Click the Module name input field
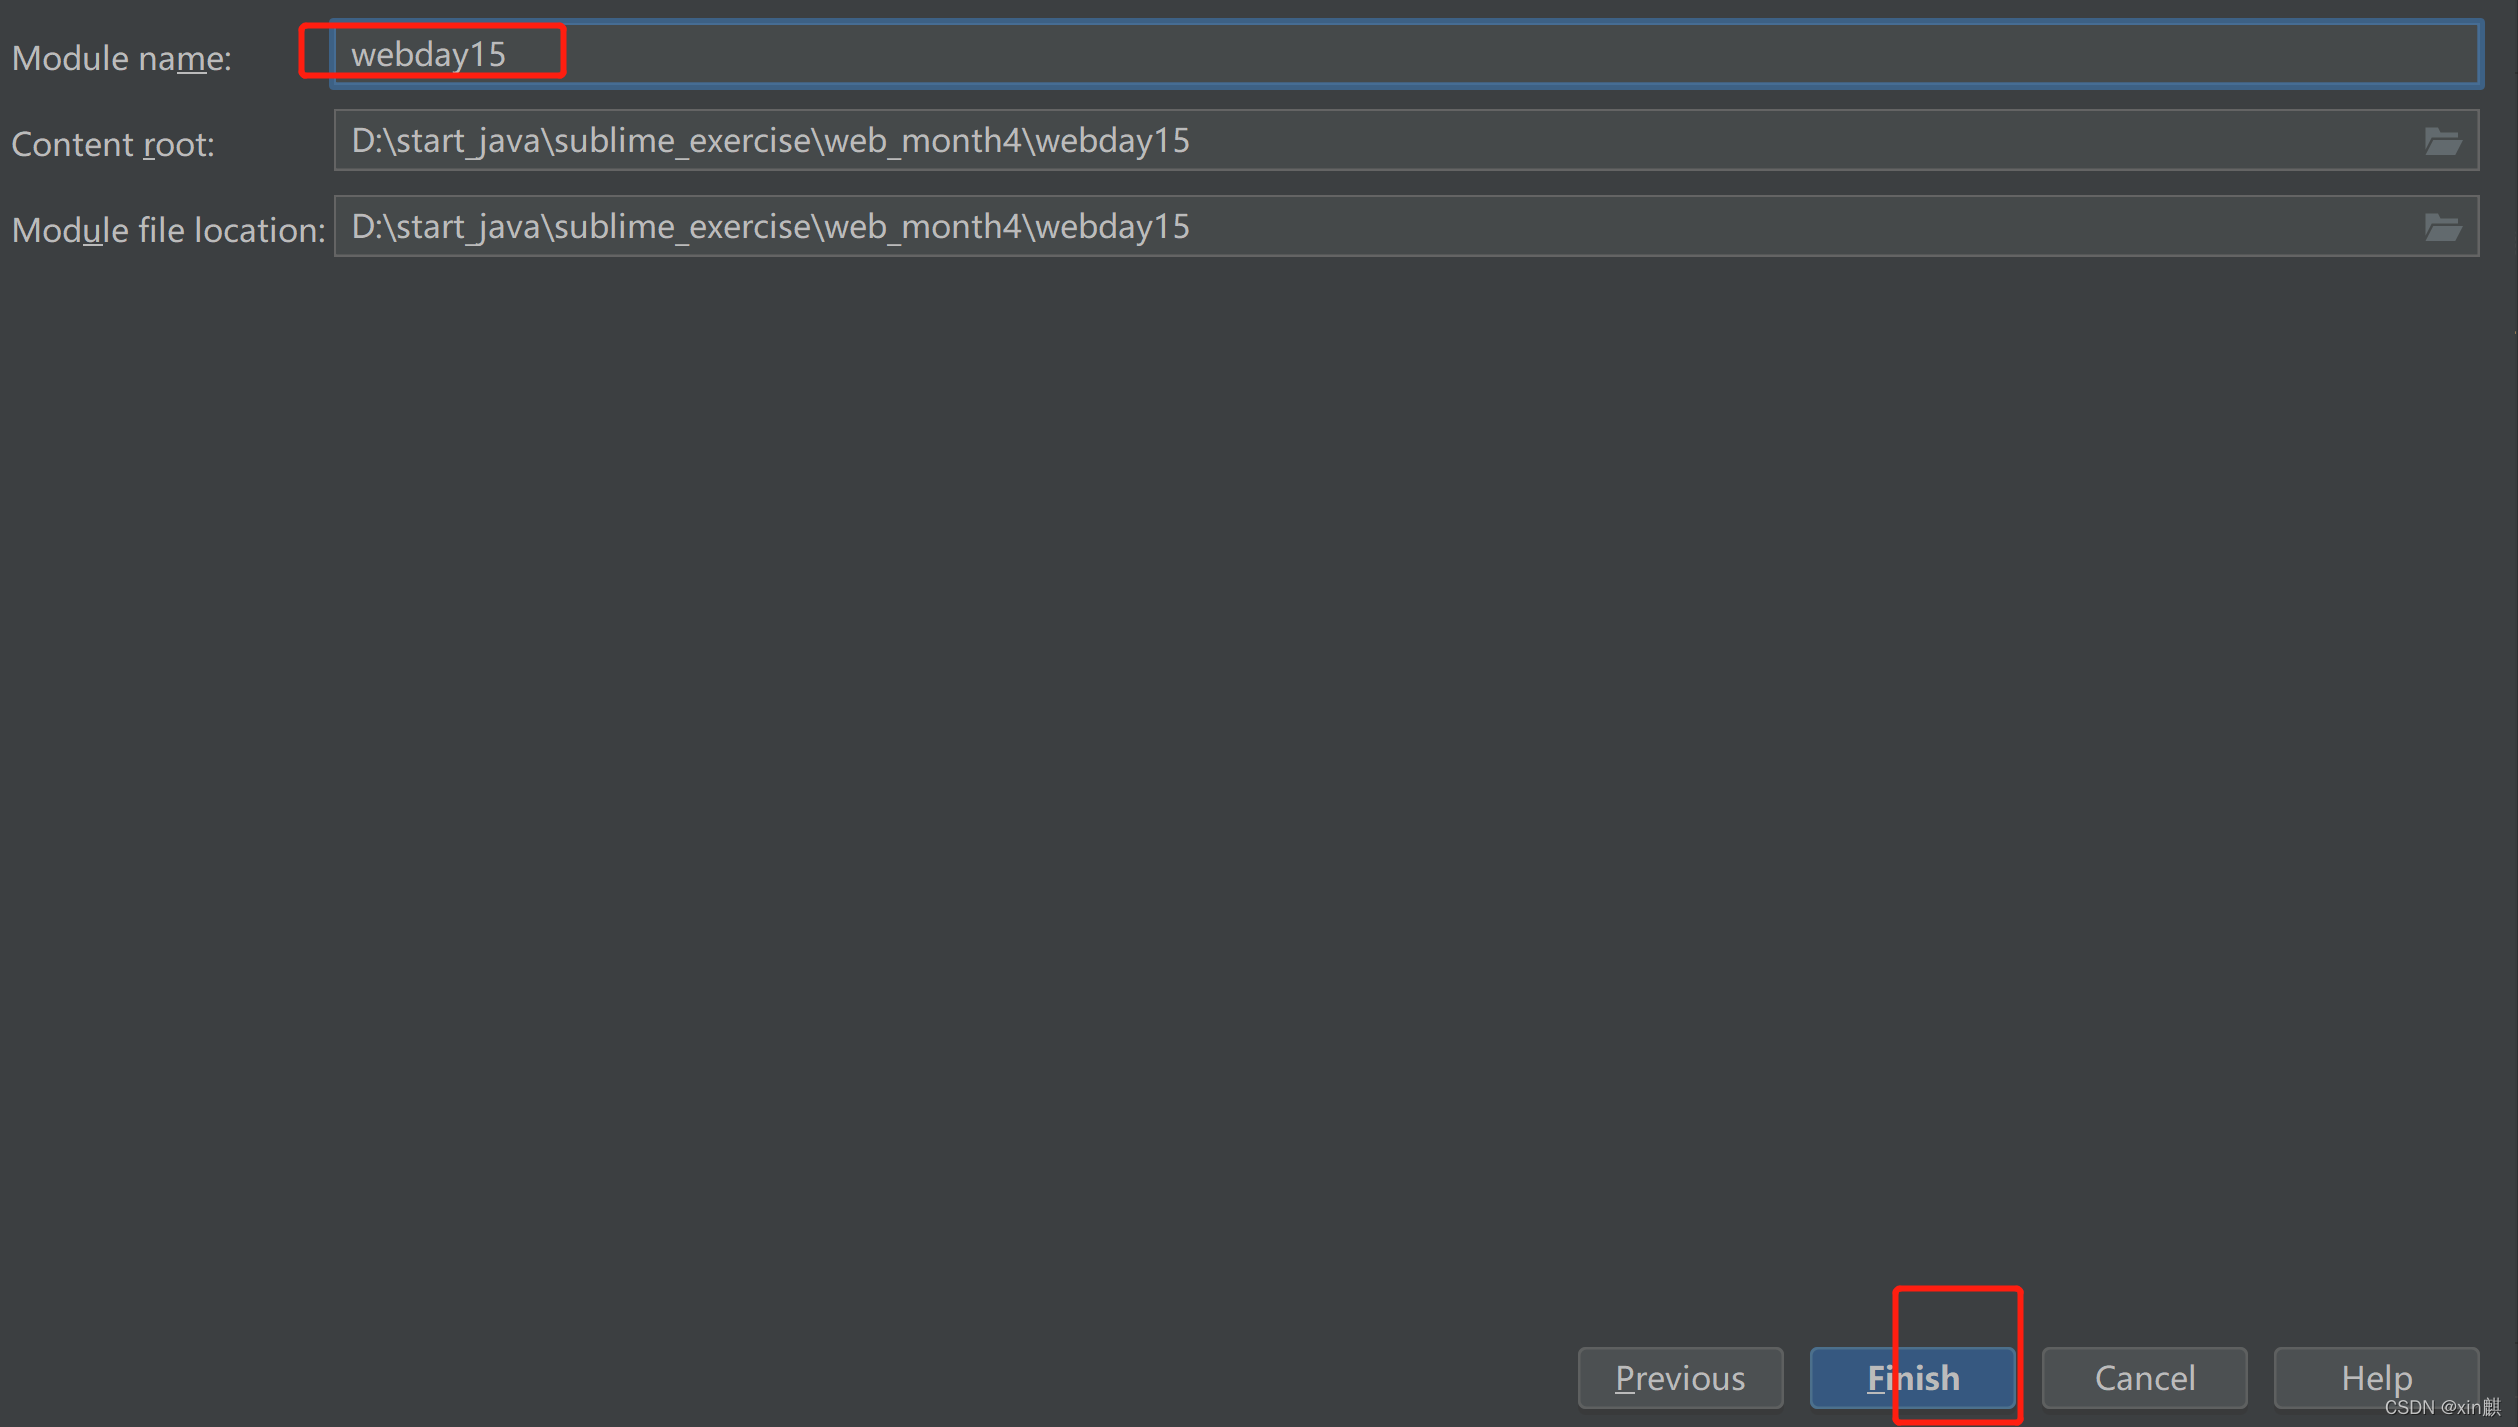2518x1427 pixels. pos(1405,54)
